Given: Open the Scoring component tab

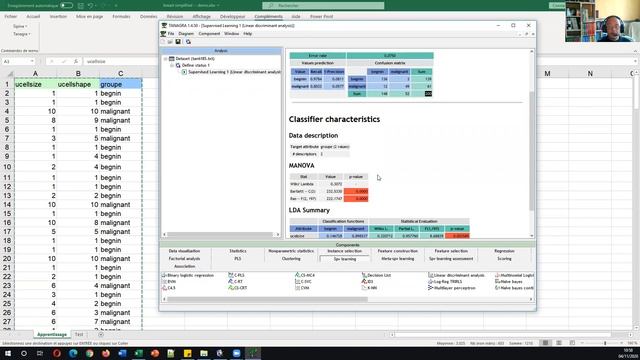Looking at the screenshot, I should click(x=504, y=259).
